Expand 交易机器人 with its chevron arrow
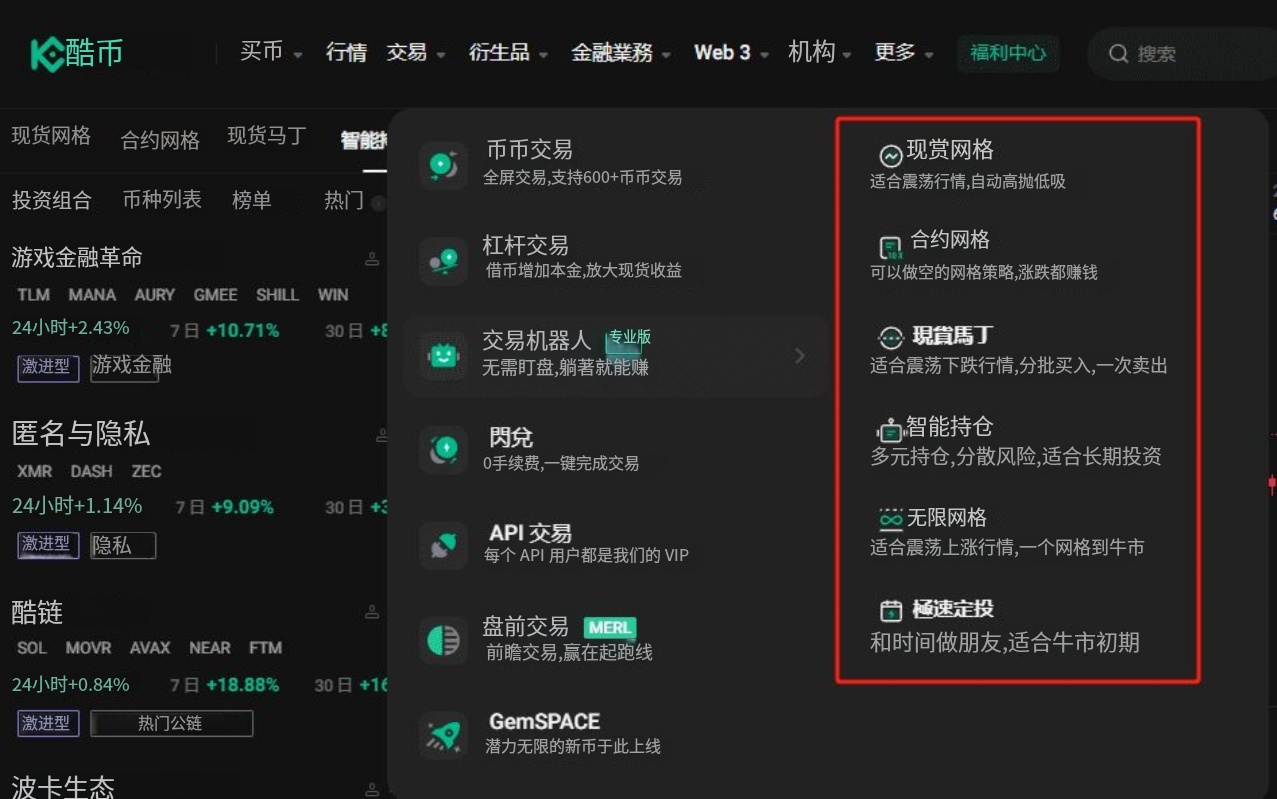The height and width of the screenshot is (799, 1277). 799,356
